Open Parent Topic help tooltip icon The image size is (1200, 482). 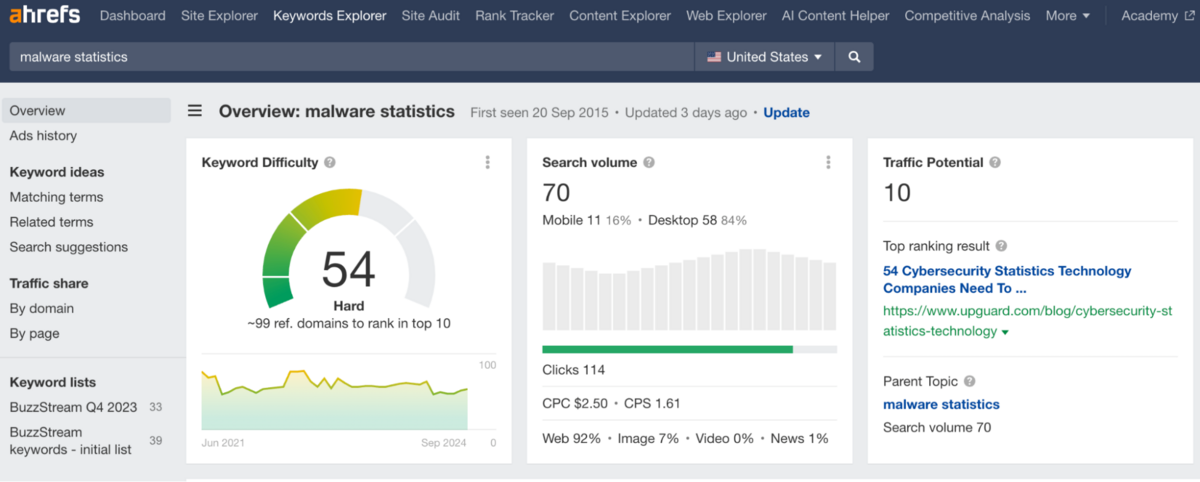pos(970,381)
